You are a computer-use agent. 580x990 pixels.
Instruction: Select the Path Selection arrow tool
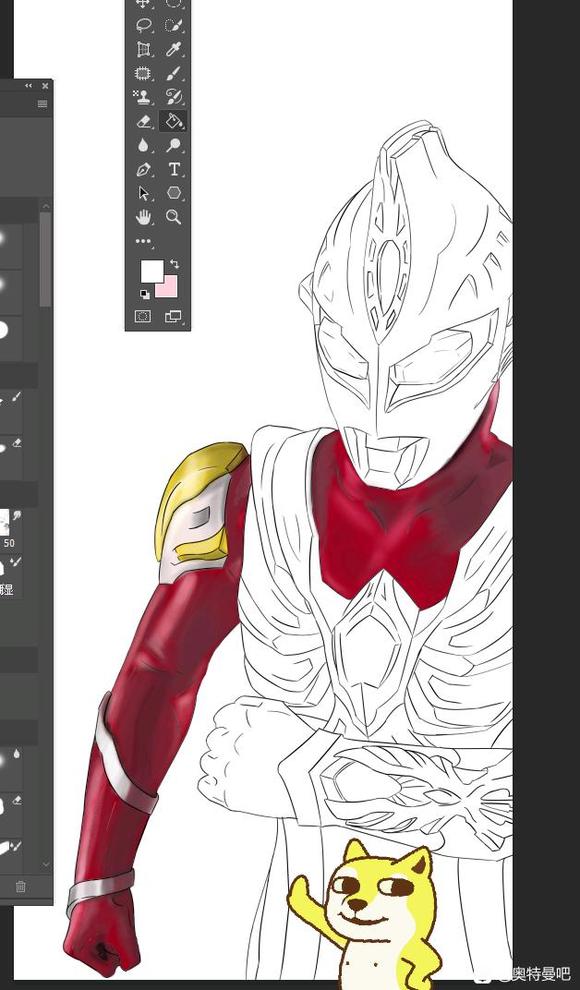144,193
